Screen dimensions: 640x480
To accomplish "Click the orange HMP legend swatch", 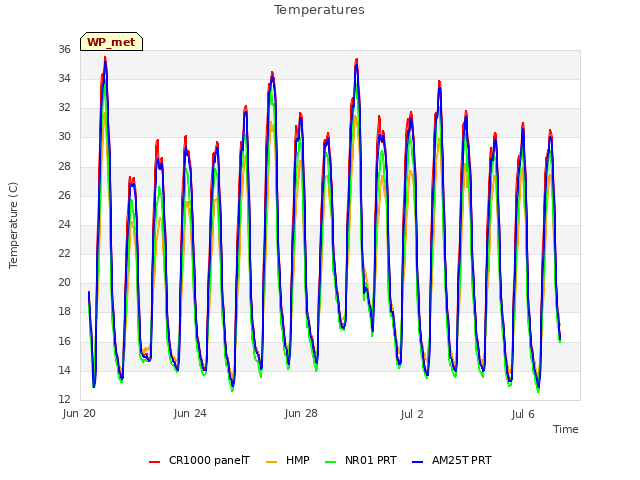I will coord(271,462).
